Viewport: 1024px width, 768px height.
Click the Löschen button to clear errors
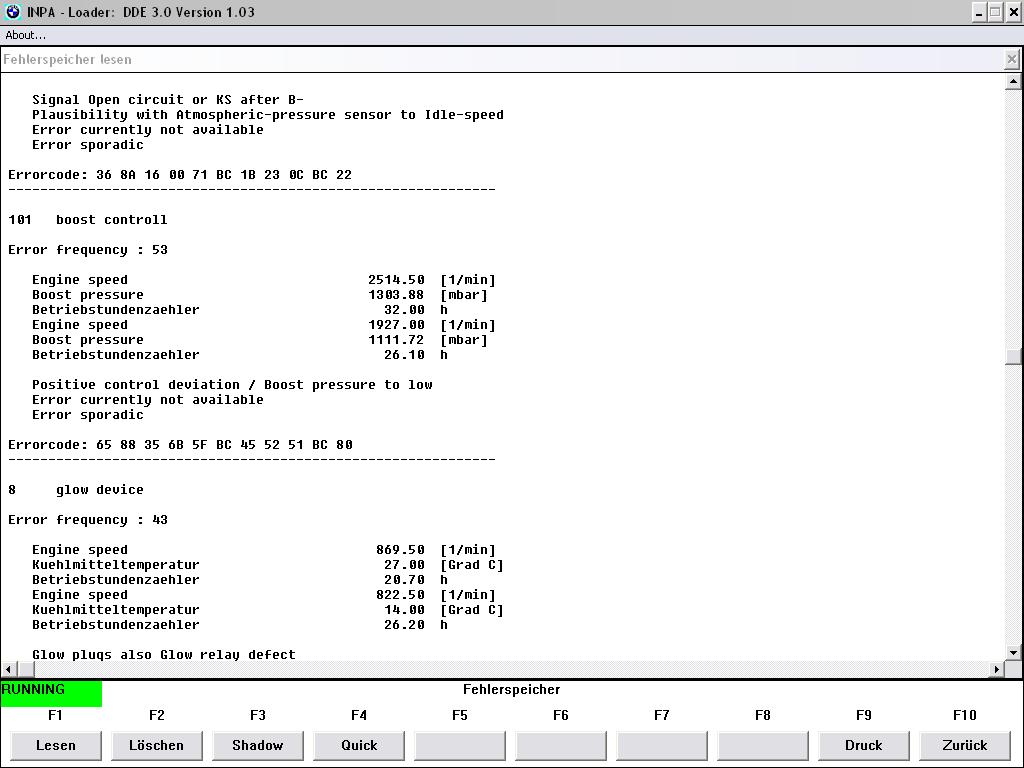pos(157,745)
